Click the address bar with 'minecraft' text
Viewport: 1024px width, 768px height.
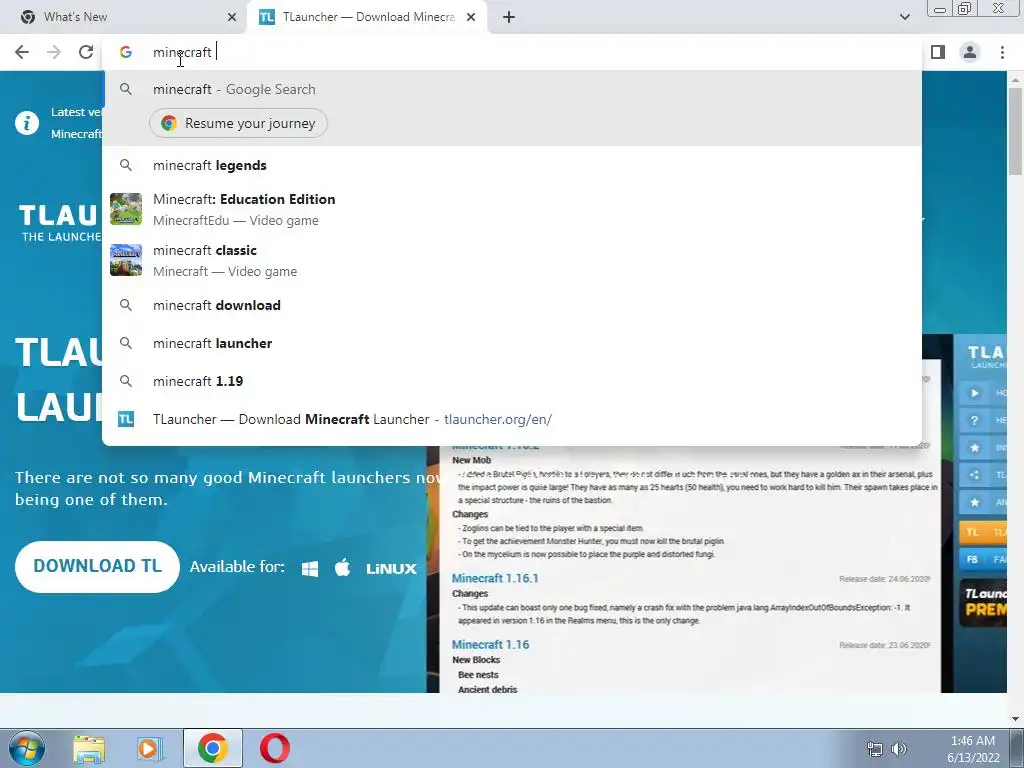point(511,52)
